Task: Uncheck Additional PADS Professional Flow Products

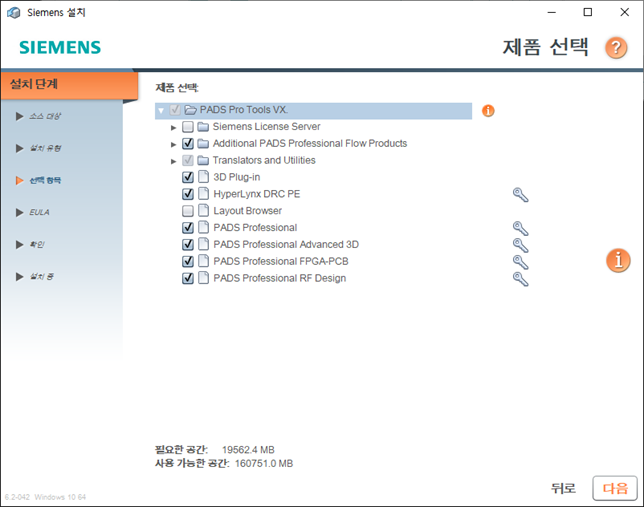Action: tap(188, 143)
